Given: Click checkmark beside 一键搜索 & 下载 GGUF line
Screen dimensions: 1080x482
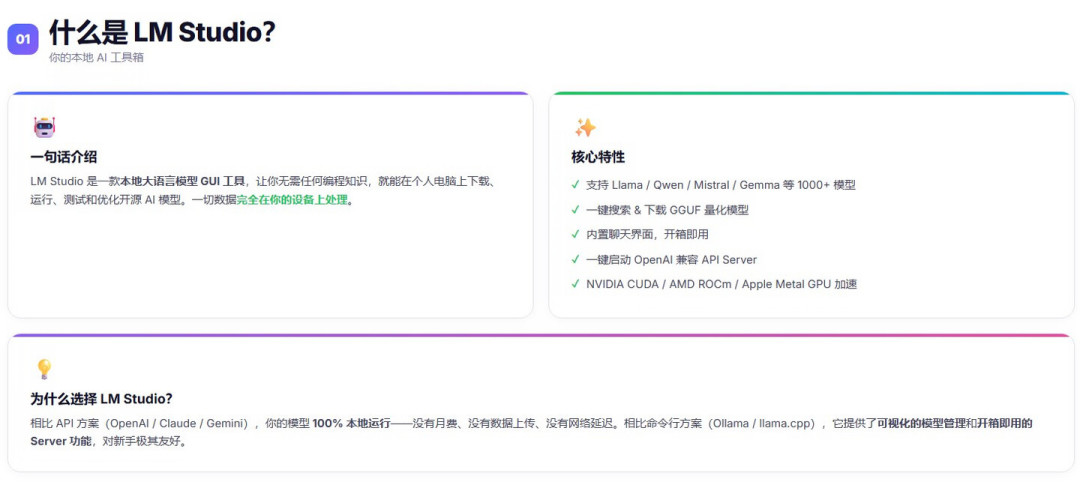Looking at the screenshot, I should [x=575, y=209].
